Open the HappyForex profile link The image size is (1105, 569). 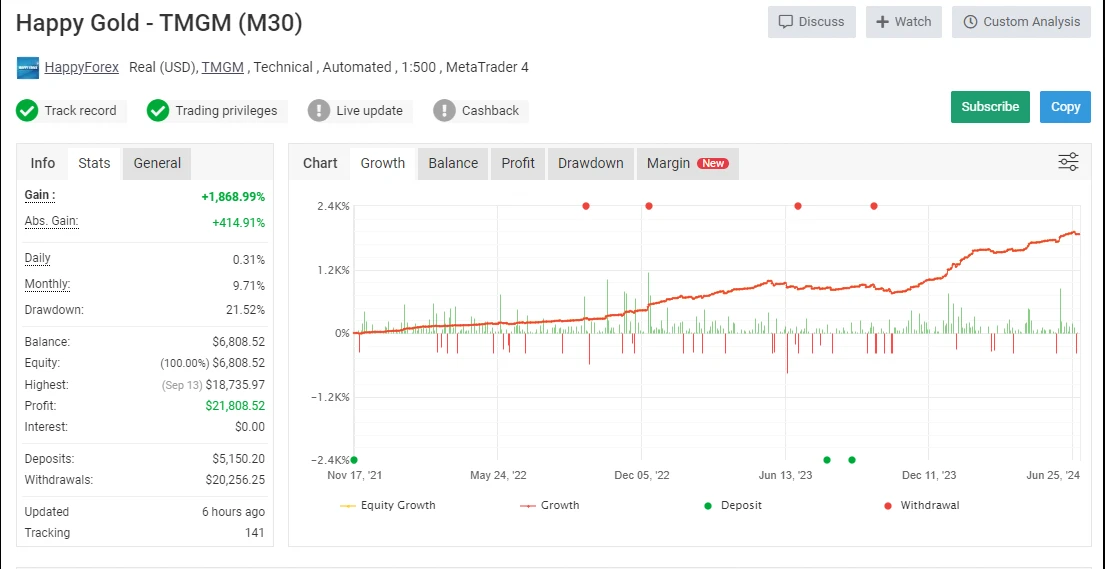point(81,67)
